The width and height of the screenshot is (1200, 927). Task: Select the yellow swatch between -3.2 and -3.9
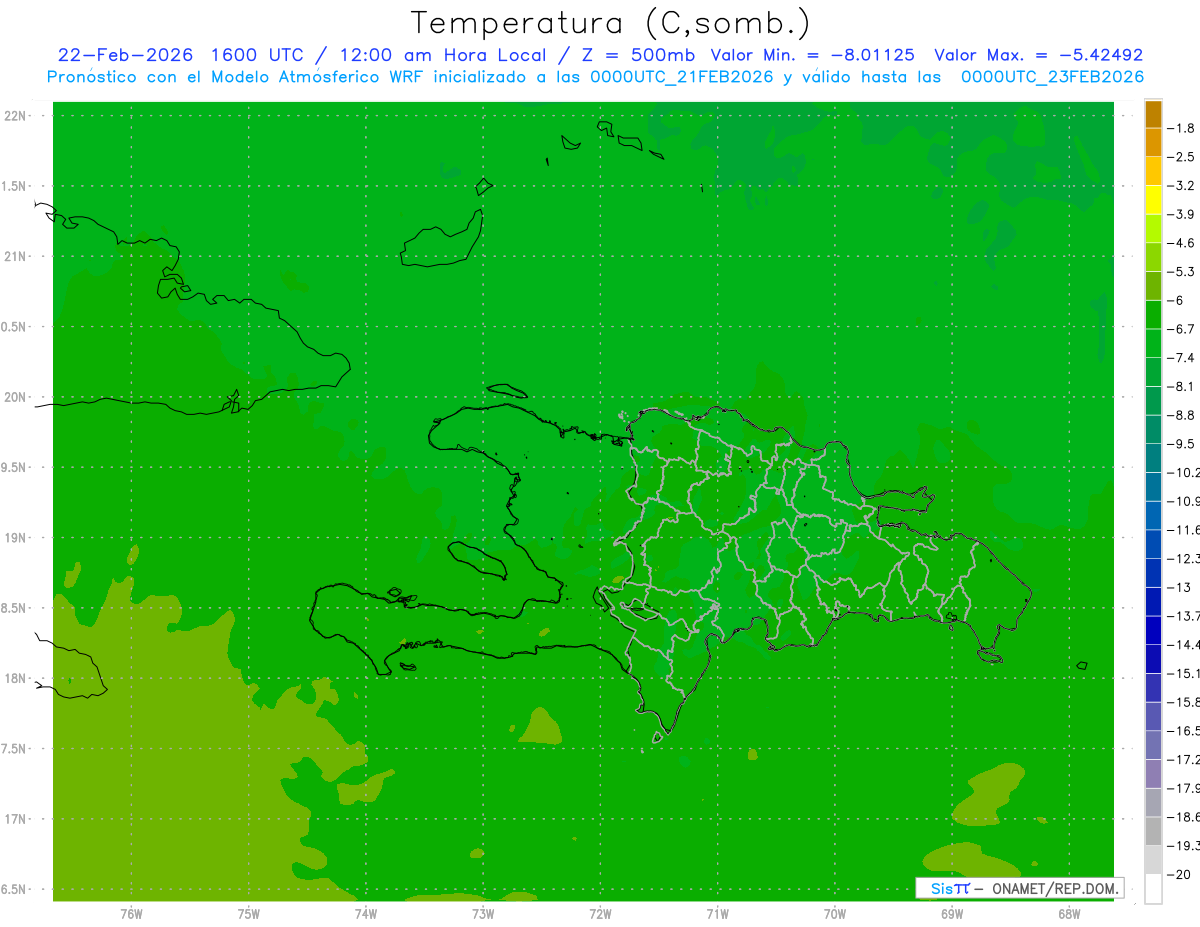(x=1153, y=200)
